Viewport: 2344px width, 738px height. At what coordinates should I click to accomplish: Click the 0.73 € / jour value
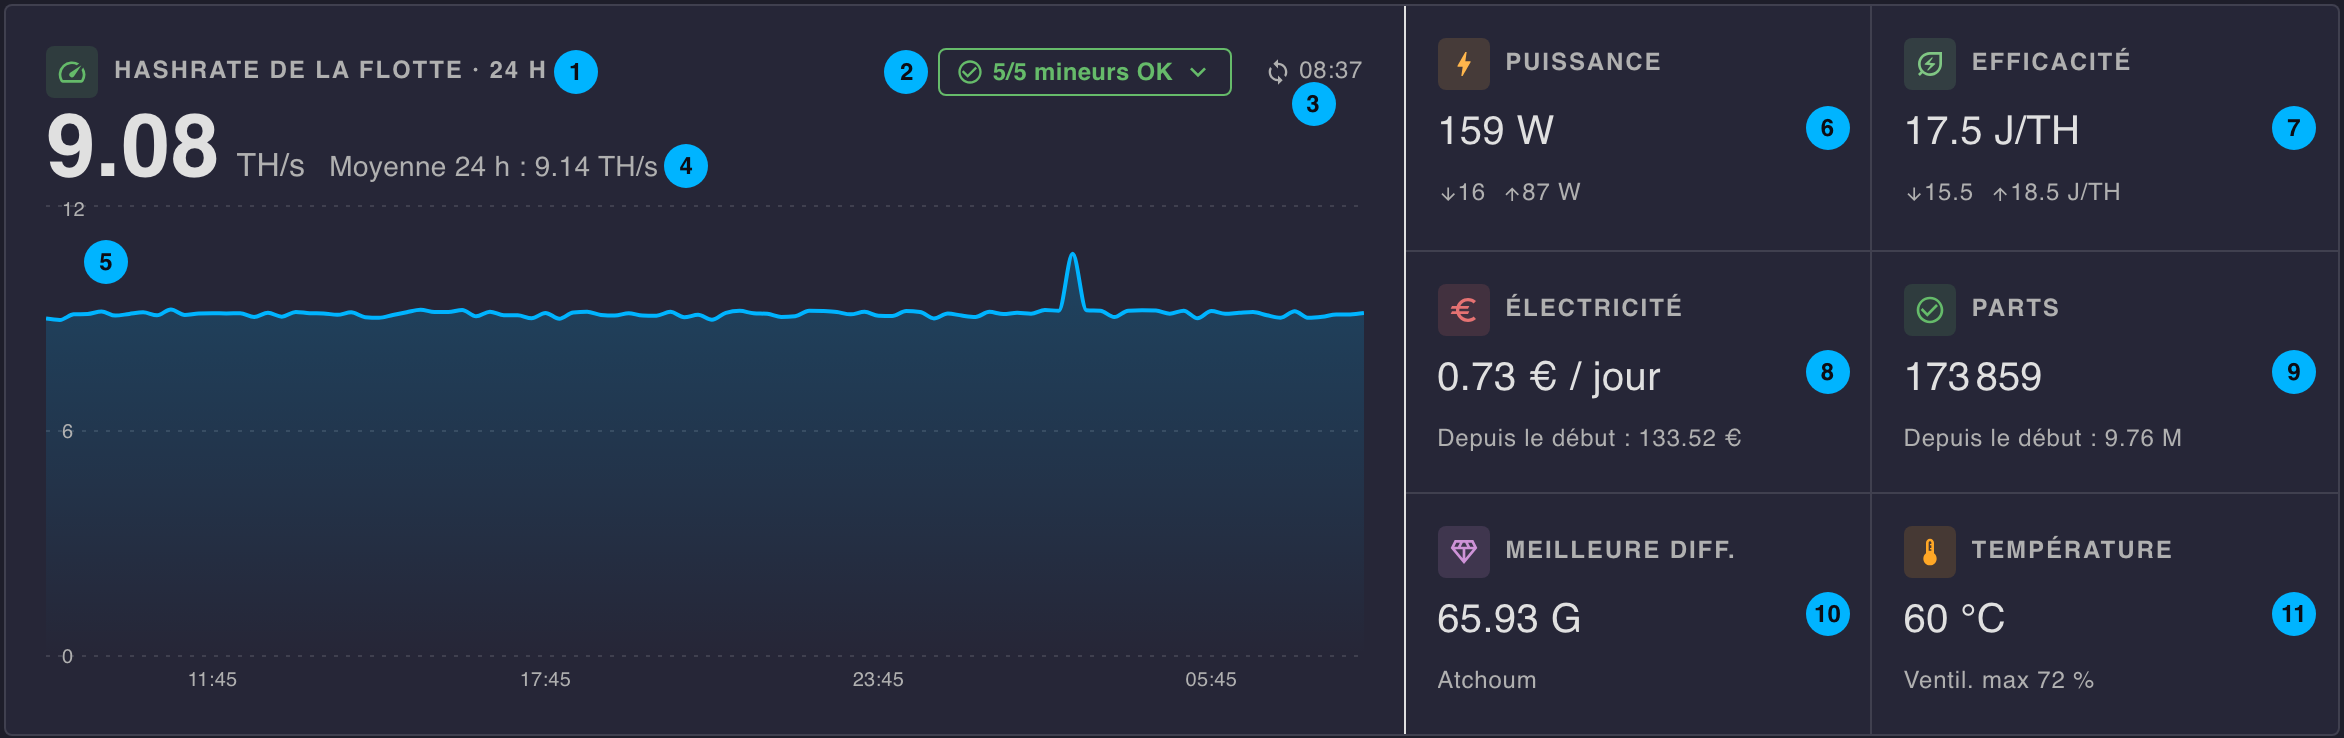coord(1549,377)
